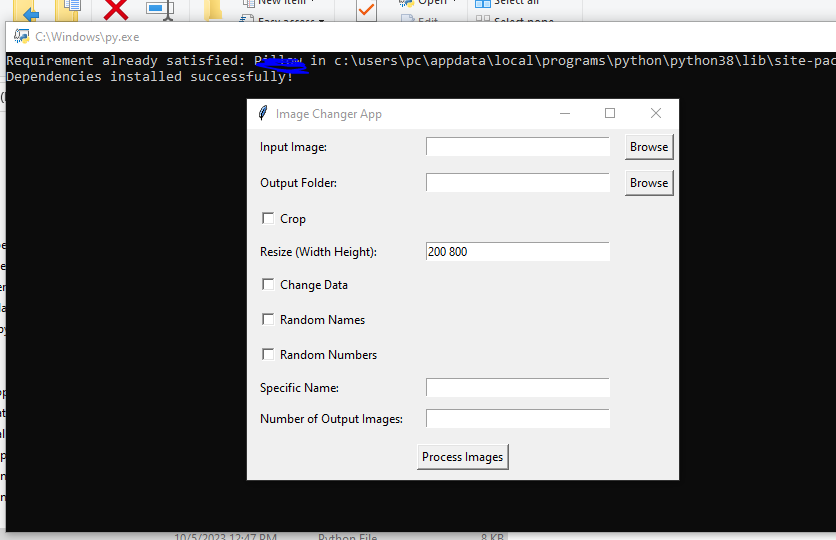The height and width of the screenshot is (540, 836).
Task: Click the Resize field showing 200 800
Action: pyautogui.click(x=517, y=252)
